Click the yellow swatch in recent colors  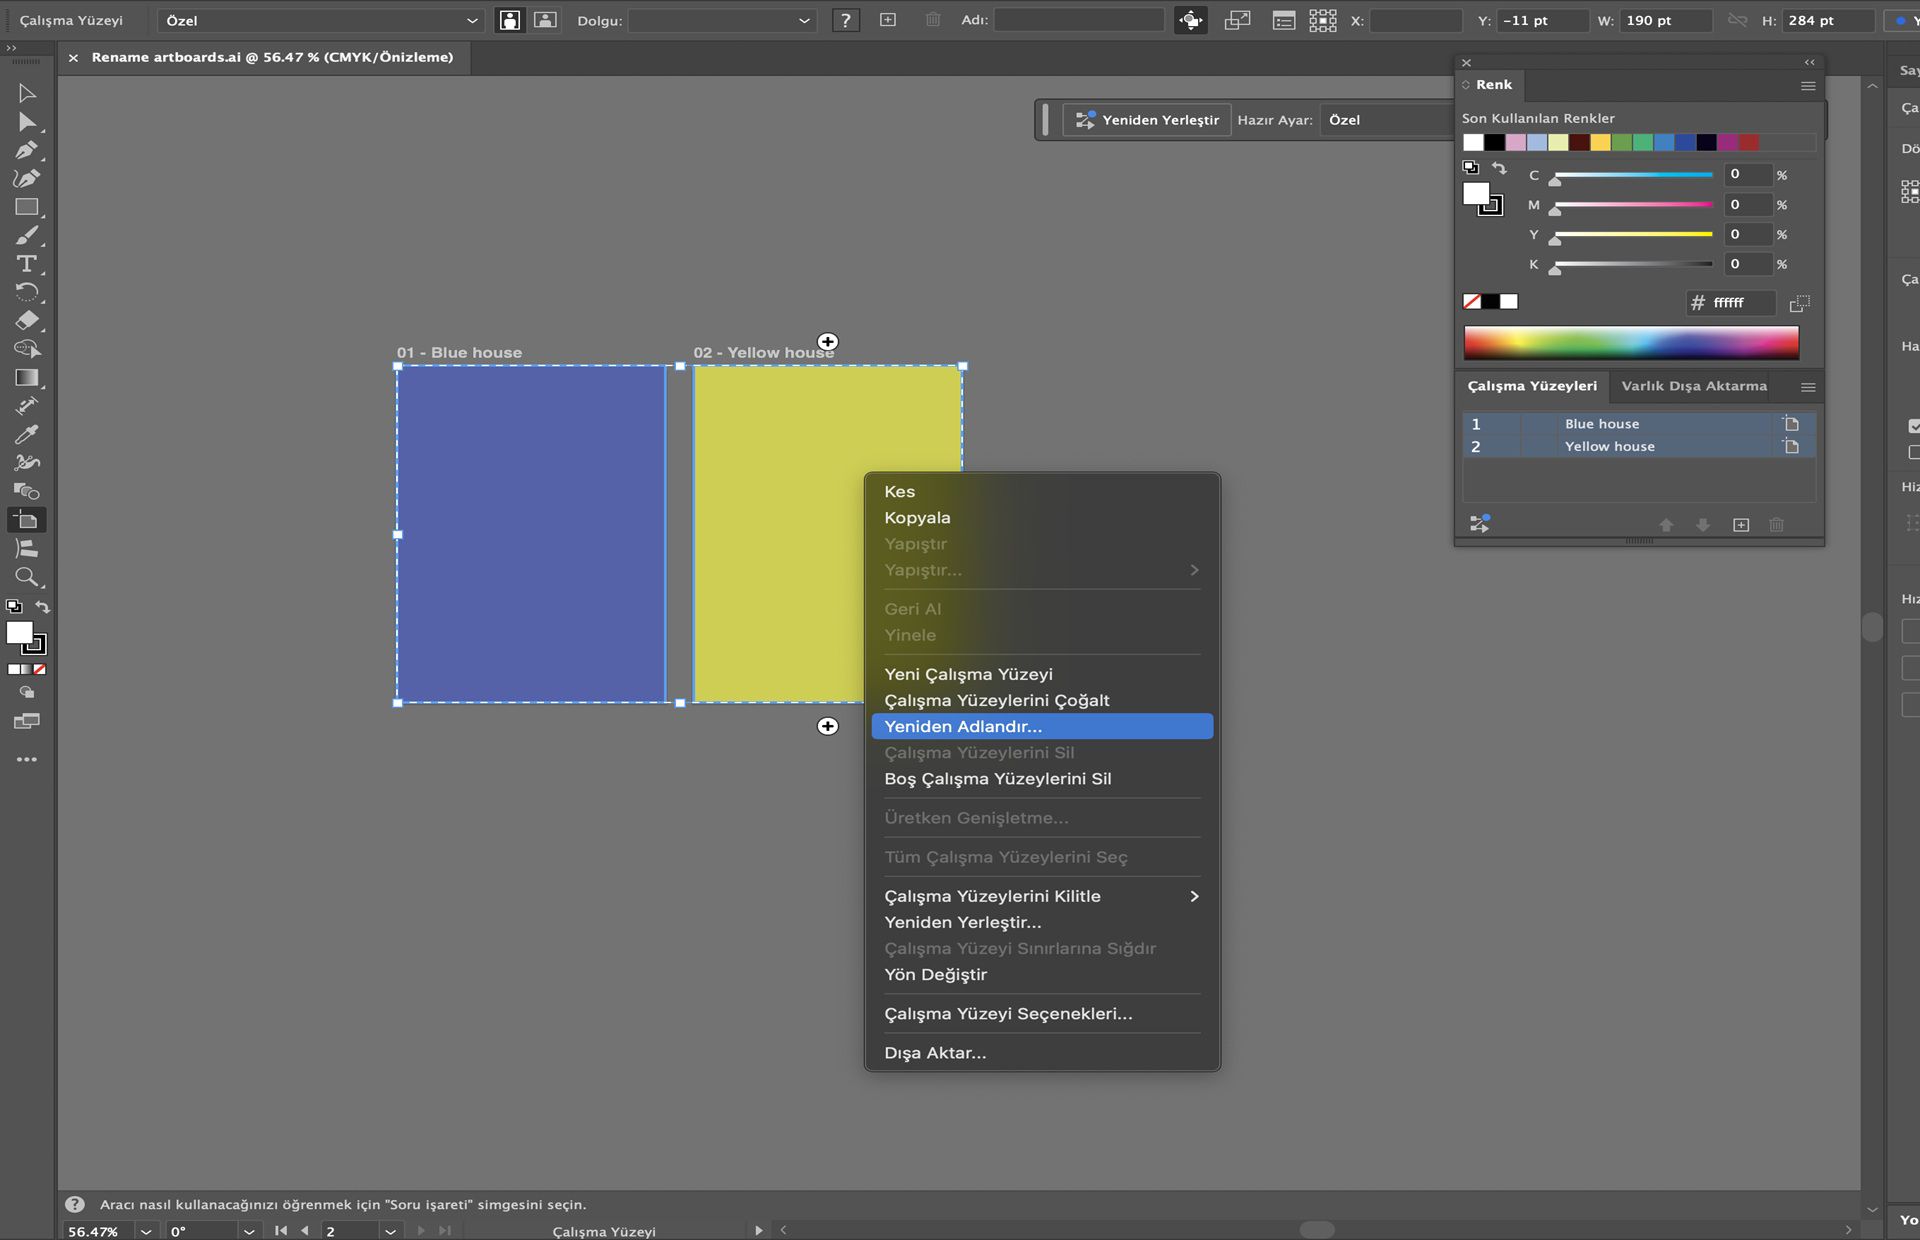(x=1600, y=143)
